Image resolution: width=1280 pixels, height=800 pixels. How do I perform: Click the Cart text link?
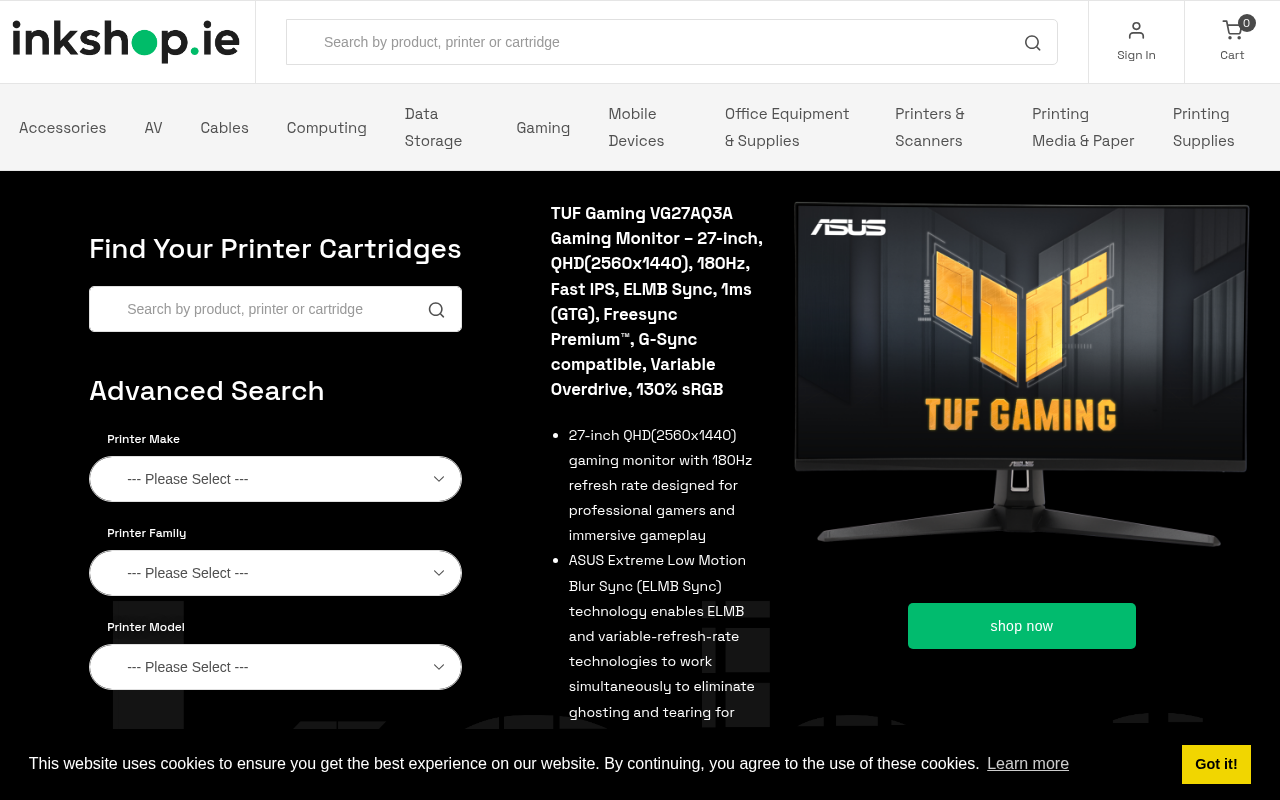(1232, 55)
